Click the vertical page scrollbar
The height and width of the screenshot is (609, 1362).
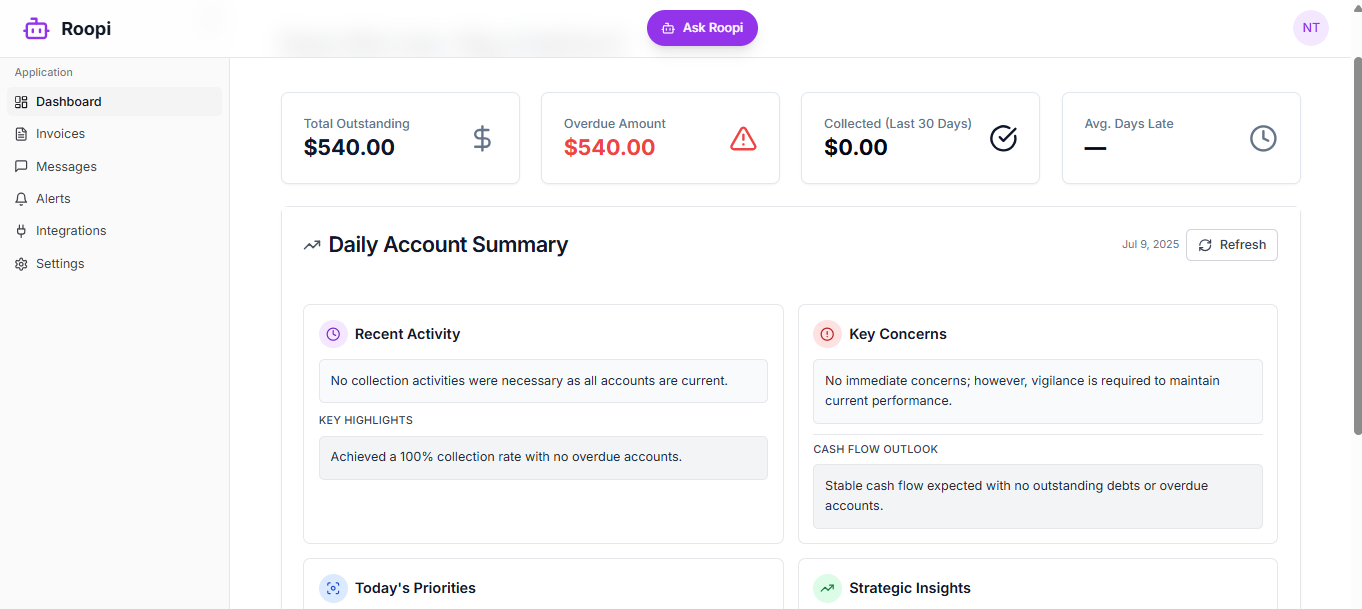click(x=1356, y=250)
